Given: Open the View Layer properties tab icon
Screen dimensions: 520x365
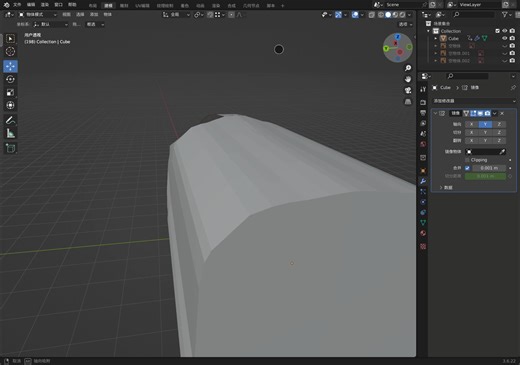Looking at the screenshot, I should coord(423,123).
